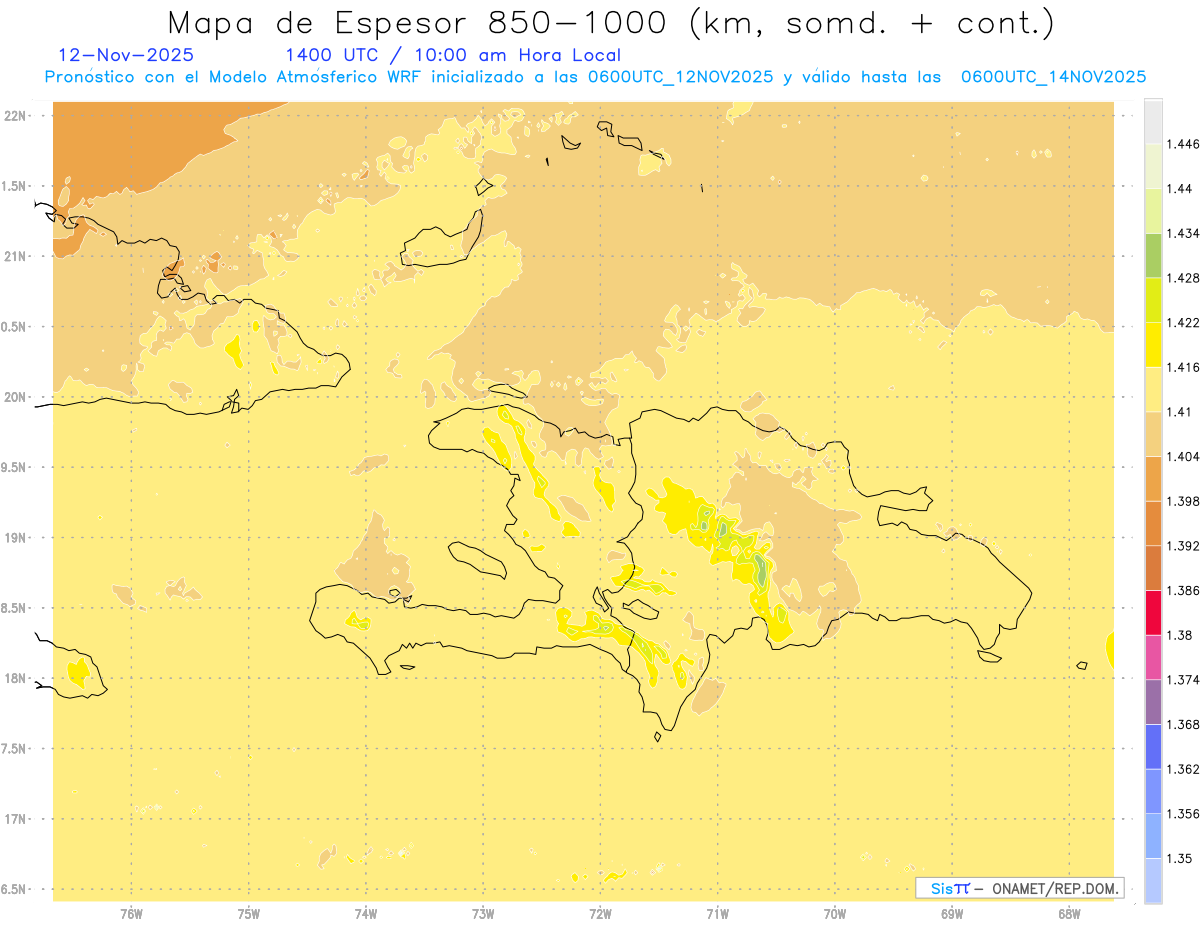Image resolution: width=1200 pixels, height=927 pixels.
Task: Click the 17N latitude label
Action: [15, 819]
